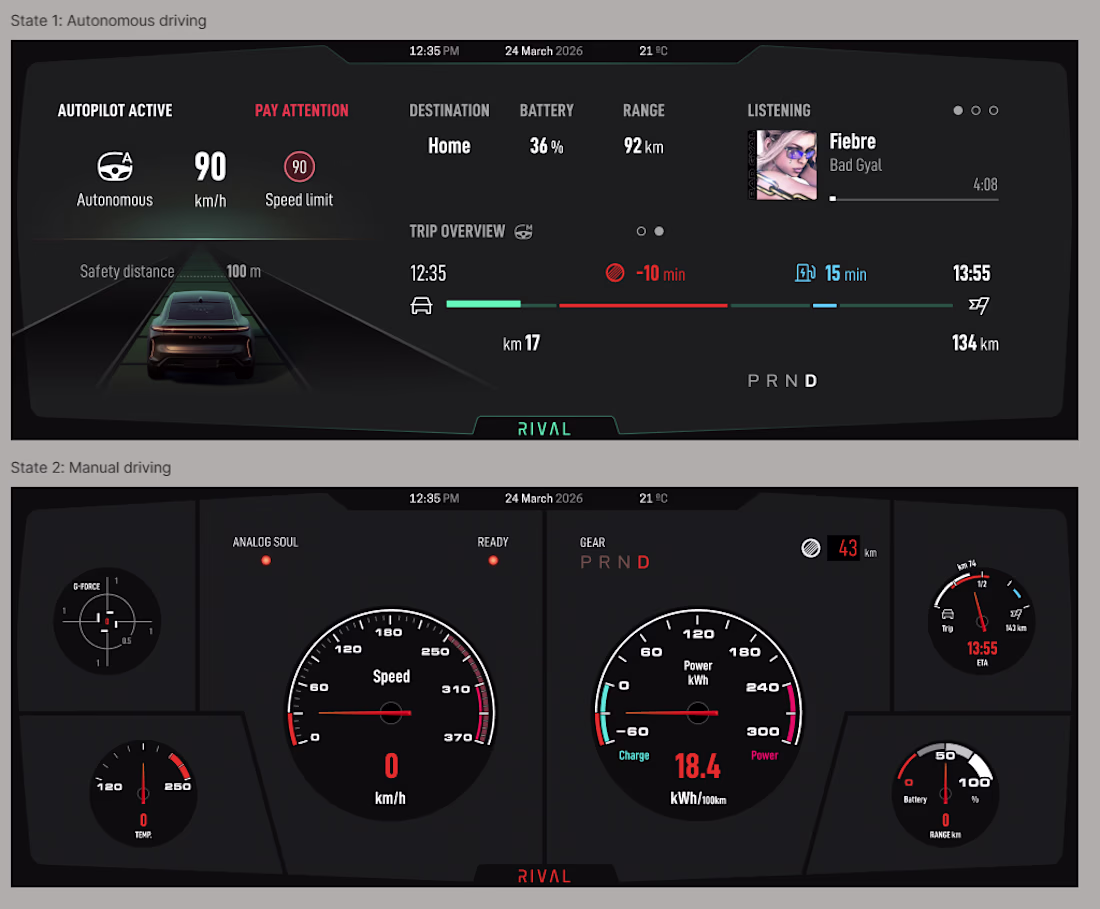Tap the TRIP OVERVIEW heading
1100x909 pixels.
pyautogui.click(x=457, y=231)
